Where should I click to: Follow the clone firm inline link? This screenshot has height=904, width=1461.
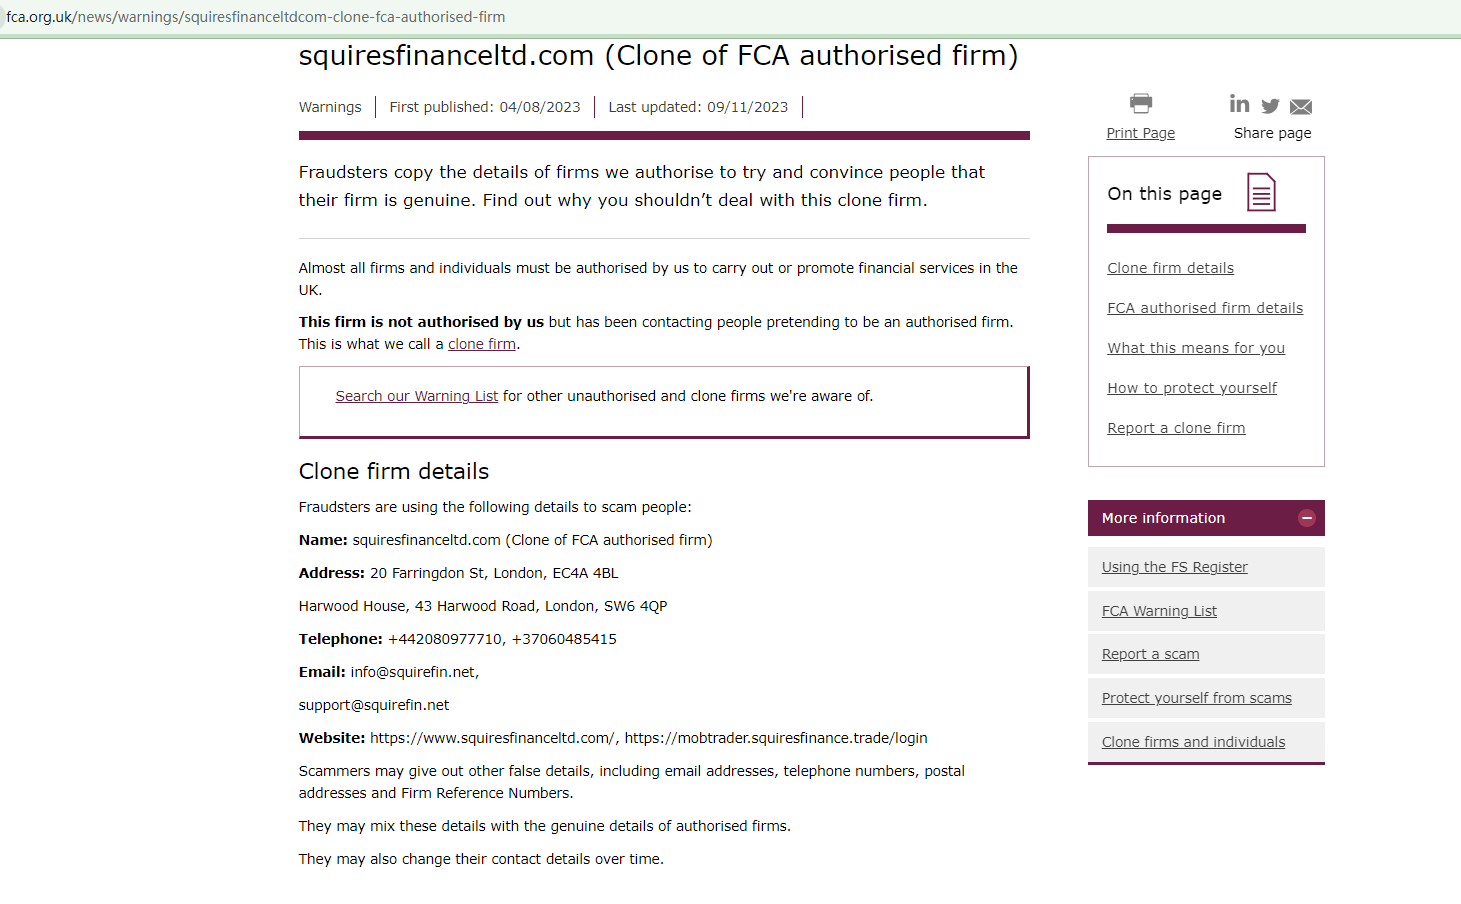point(482,344)
